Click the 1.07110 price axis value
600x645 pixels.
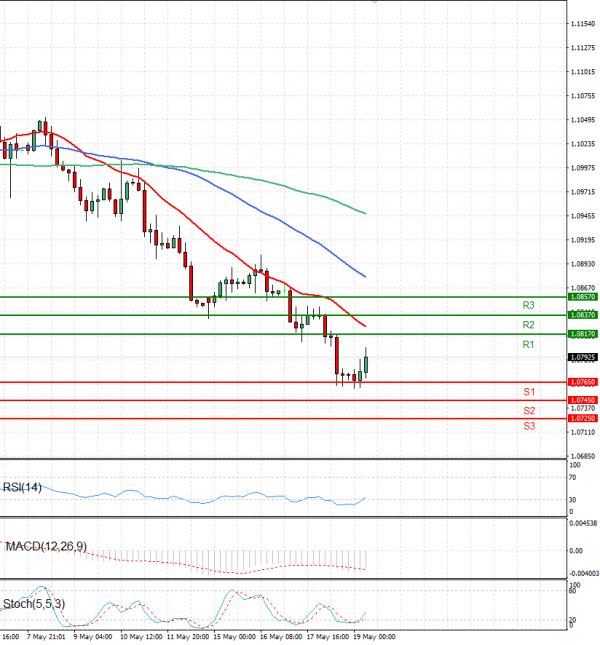point(583,432)
